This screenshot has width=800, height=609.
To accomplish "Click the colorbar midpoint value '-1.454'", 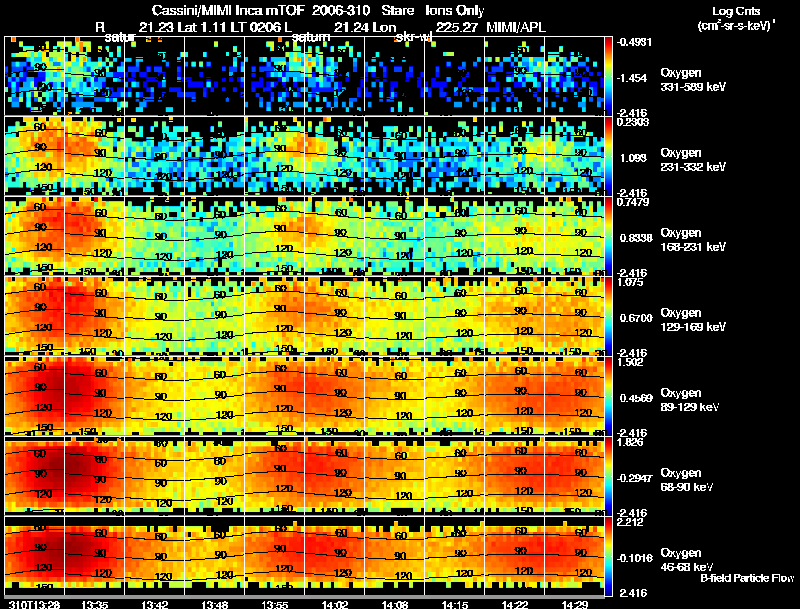I will pyautogui.click(x=632, y=78).
